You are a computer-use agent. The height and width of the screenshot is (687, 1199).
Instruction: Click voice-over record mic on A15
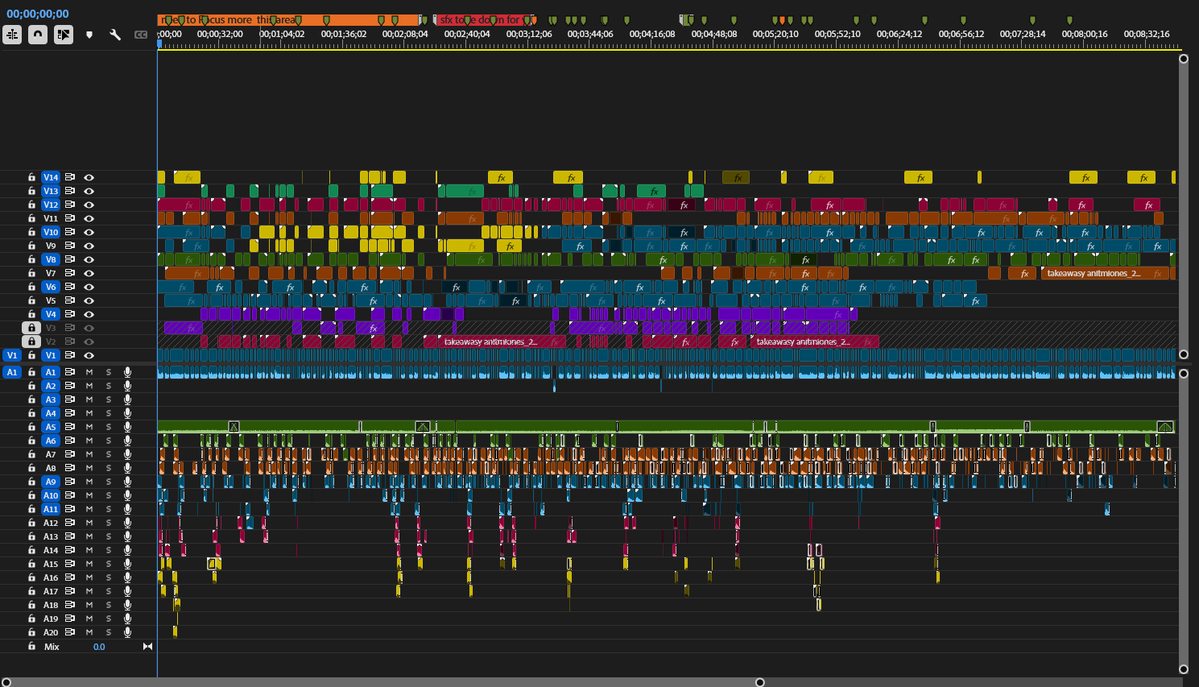128,564
